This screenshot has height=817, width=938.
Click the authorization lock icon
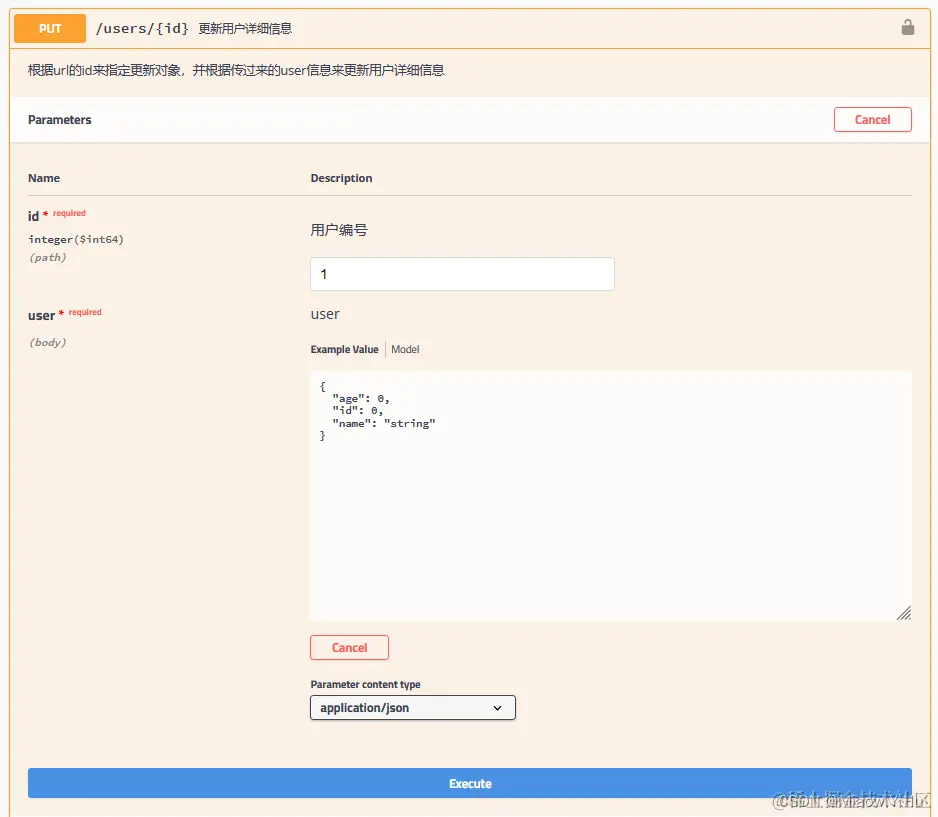(x=907, y=28)
